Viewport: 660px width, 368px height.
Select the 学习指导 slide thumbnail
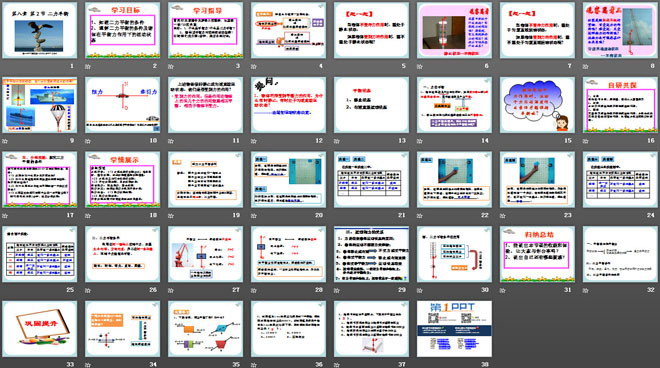pos(205,30)
